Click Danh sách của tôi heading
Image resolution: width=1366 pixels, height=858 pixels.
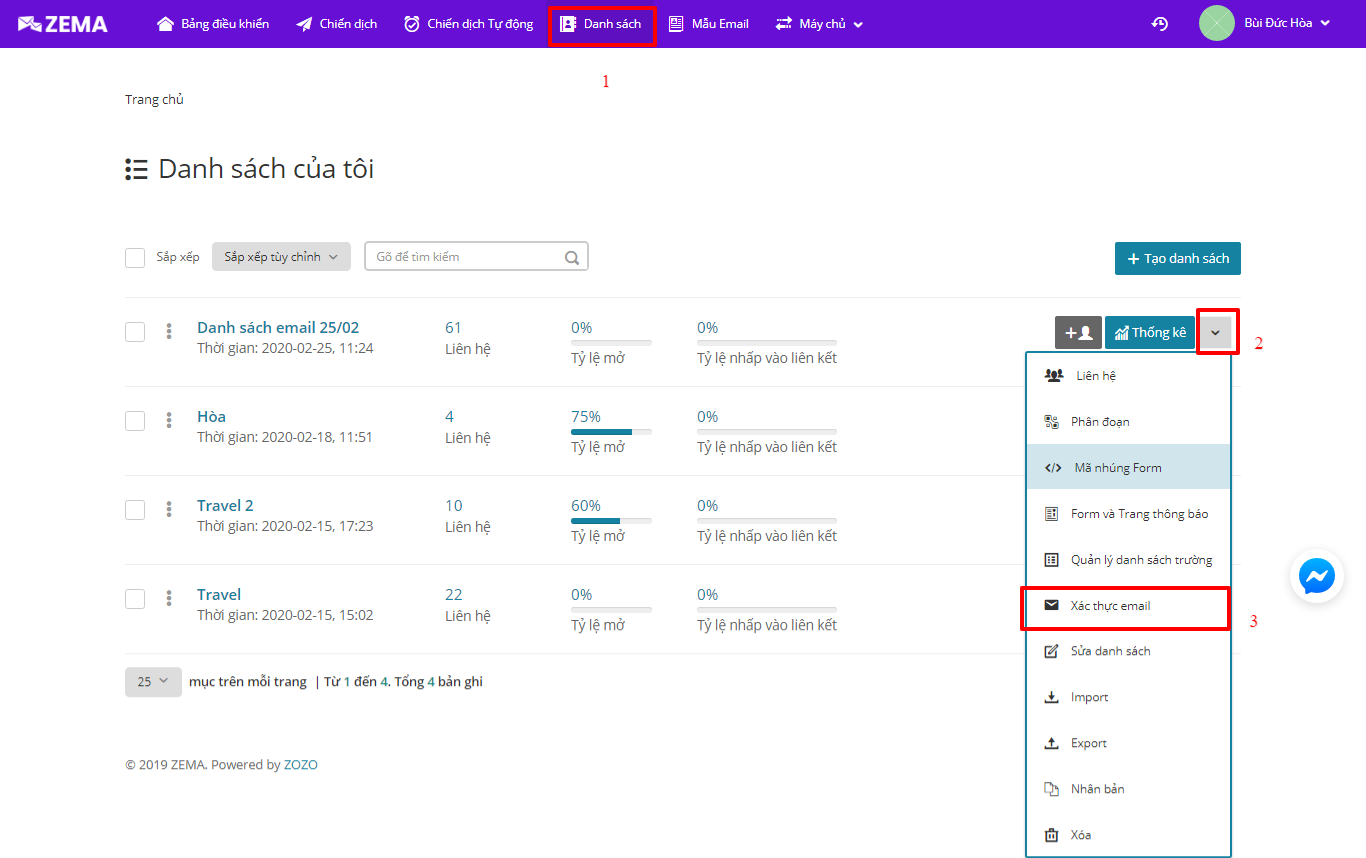coord(266,169)
